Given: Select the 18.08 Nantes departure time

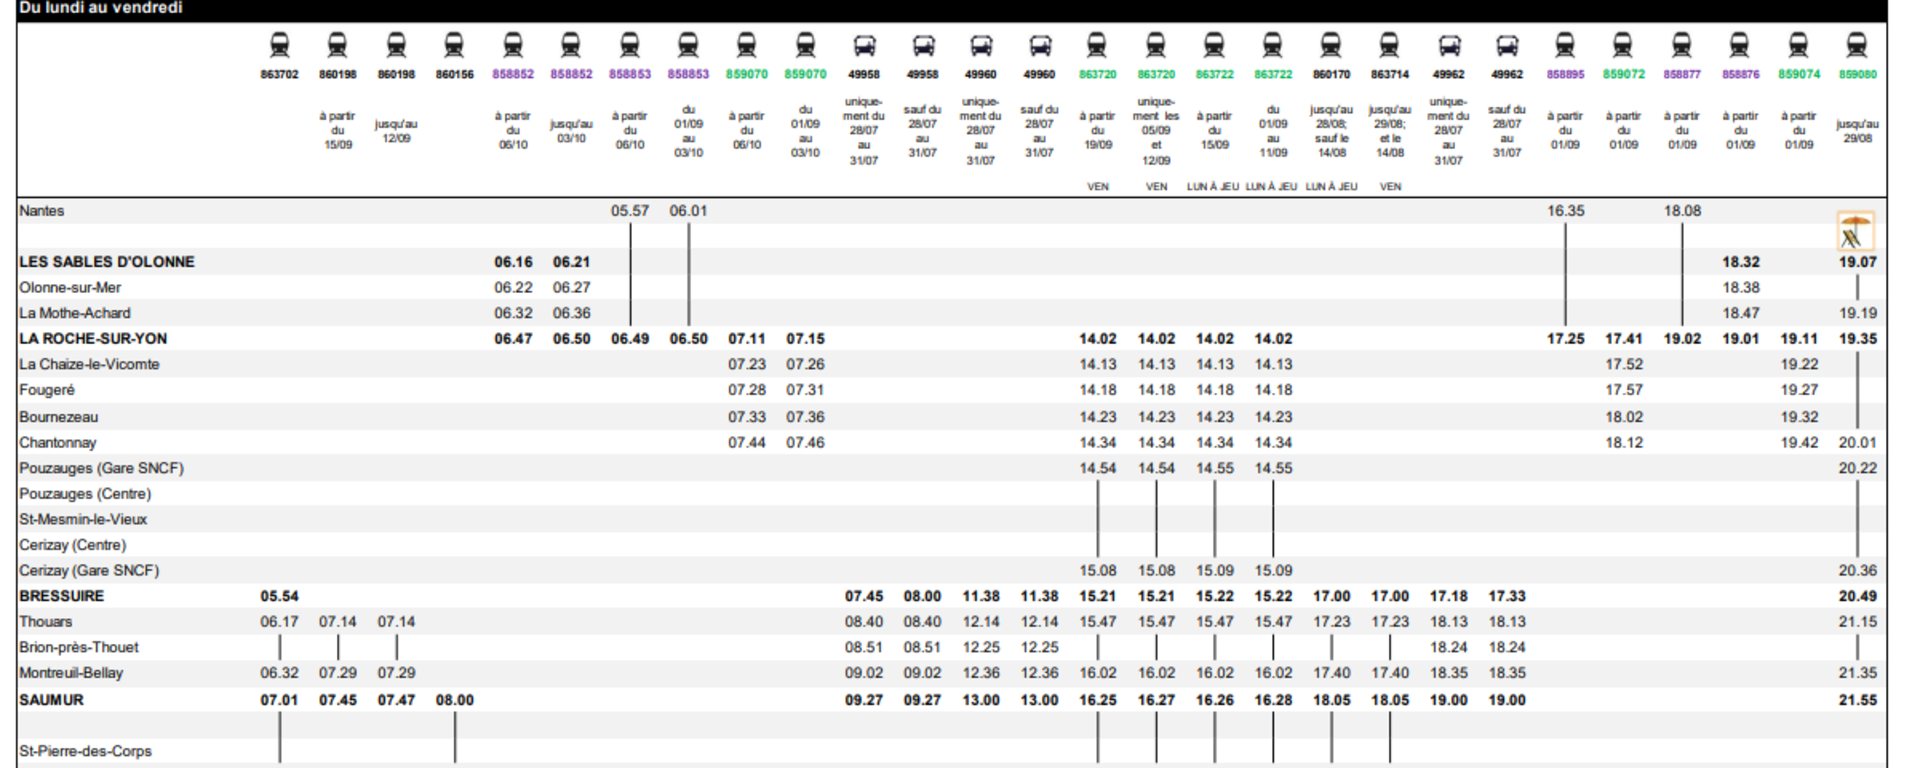Looking at the screenshot, I should [x=1682, y=211].
